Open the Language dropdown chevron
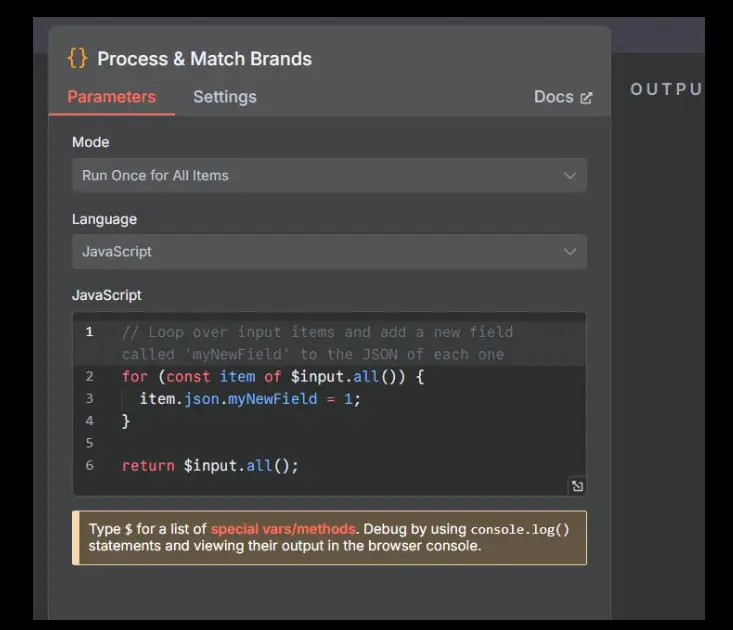The image size is (733, 630). click(569, 252)
